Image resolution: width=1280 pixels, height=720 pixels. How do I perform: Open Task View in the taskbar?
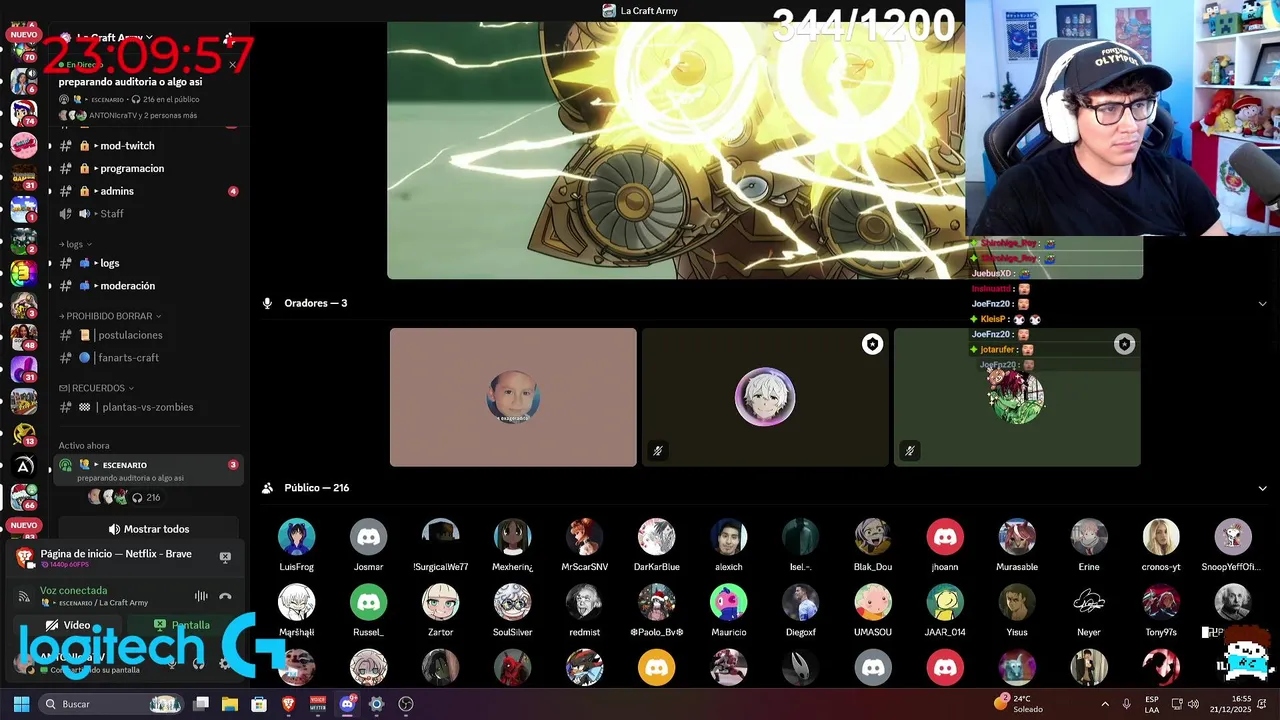point(201,704)
